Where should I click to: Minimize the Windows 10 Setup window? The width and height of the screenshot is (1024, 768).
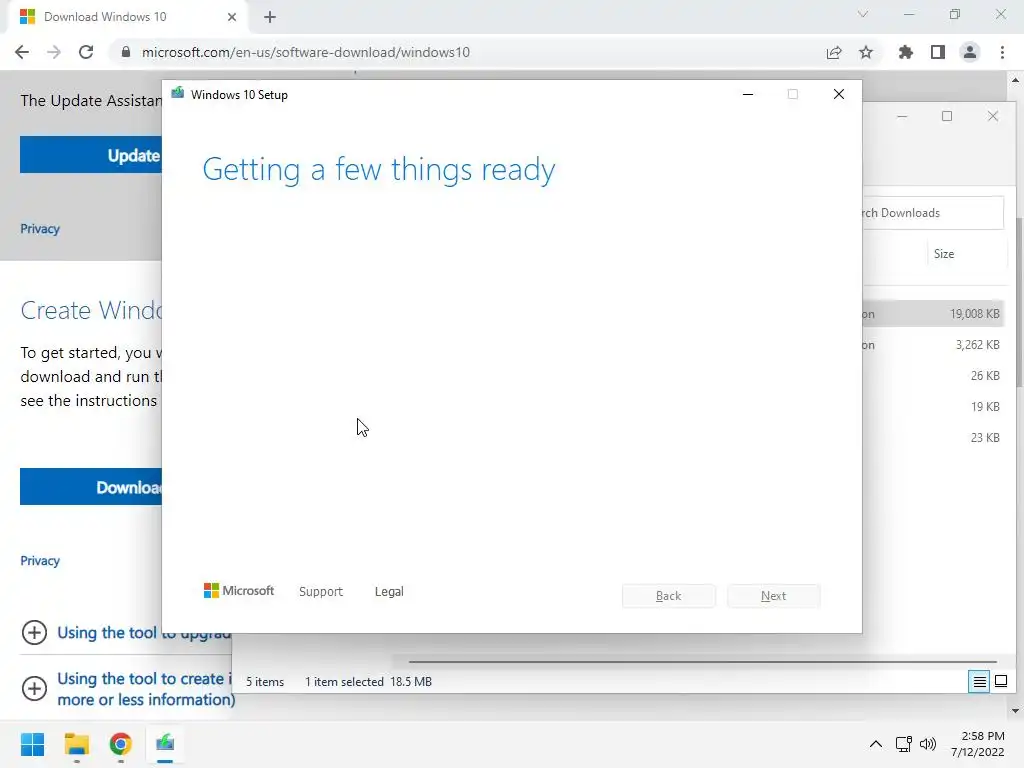[x=748, y=94]
